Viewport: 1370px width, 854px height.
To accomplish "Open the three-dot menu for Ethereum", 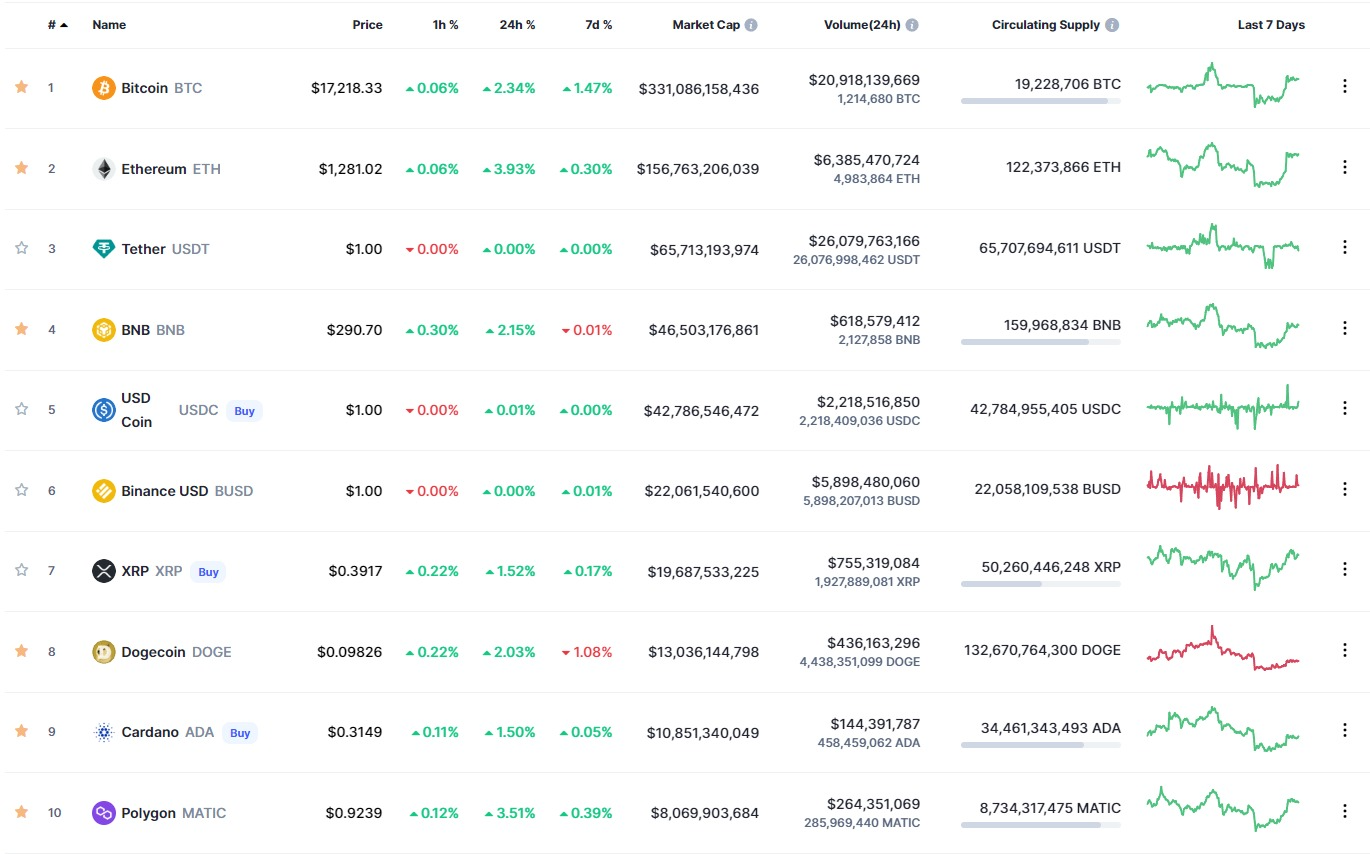I will tap(1345, 168).
